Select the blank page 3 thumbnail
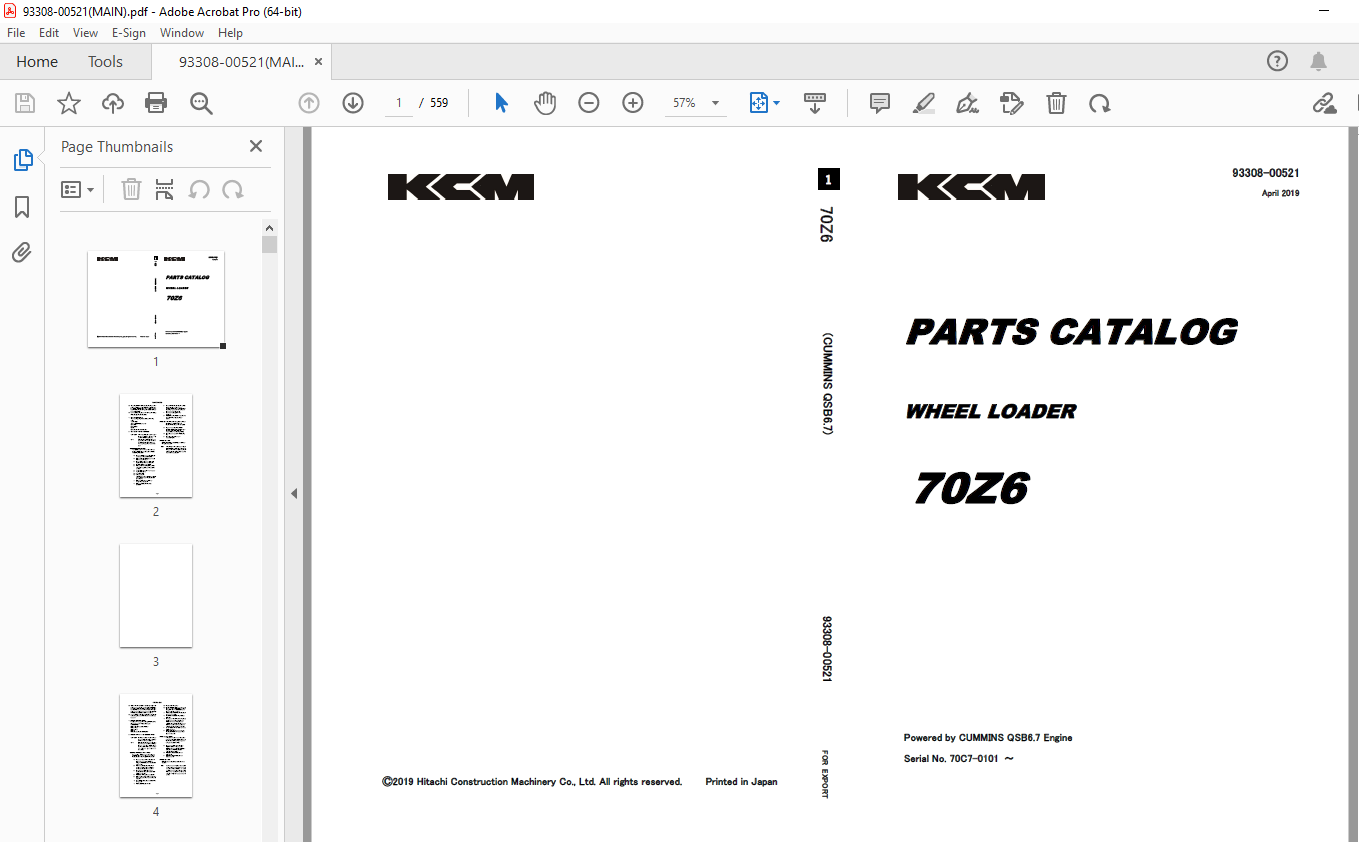Viewport: 1359px width, 842px height. point(156,595)
